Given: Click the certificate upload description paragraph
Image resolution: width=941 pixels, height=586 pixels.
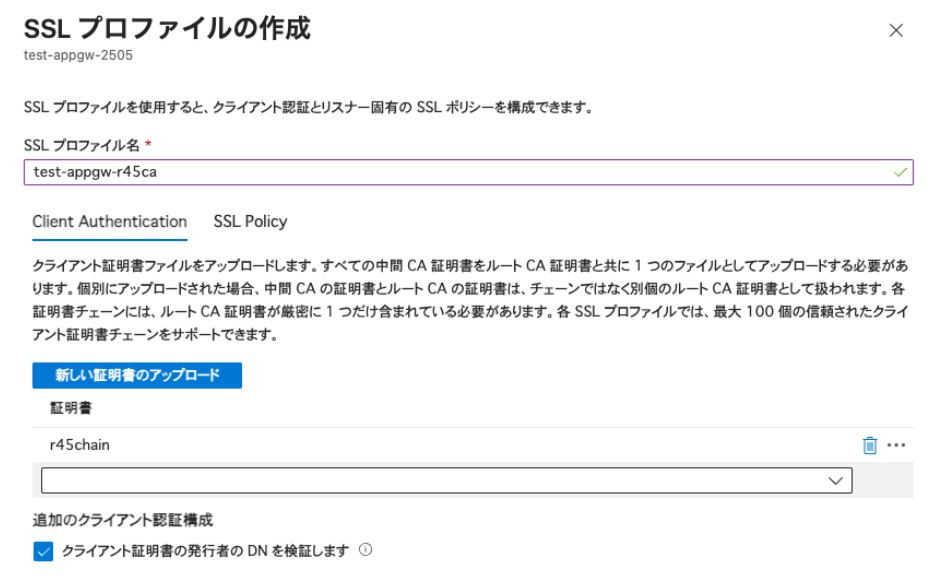Looking at the screenshot, I should click(470, 300).
